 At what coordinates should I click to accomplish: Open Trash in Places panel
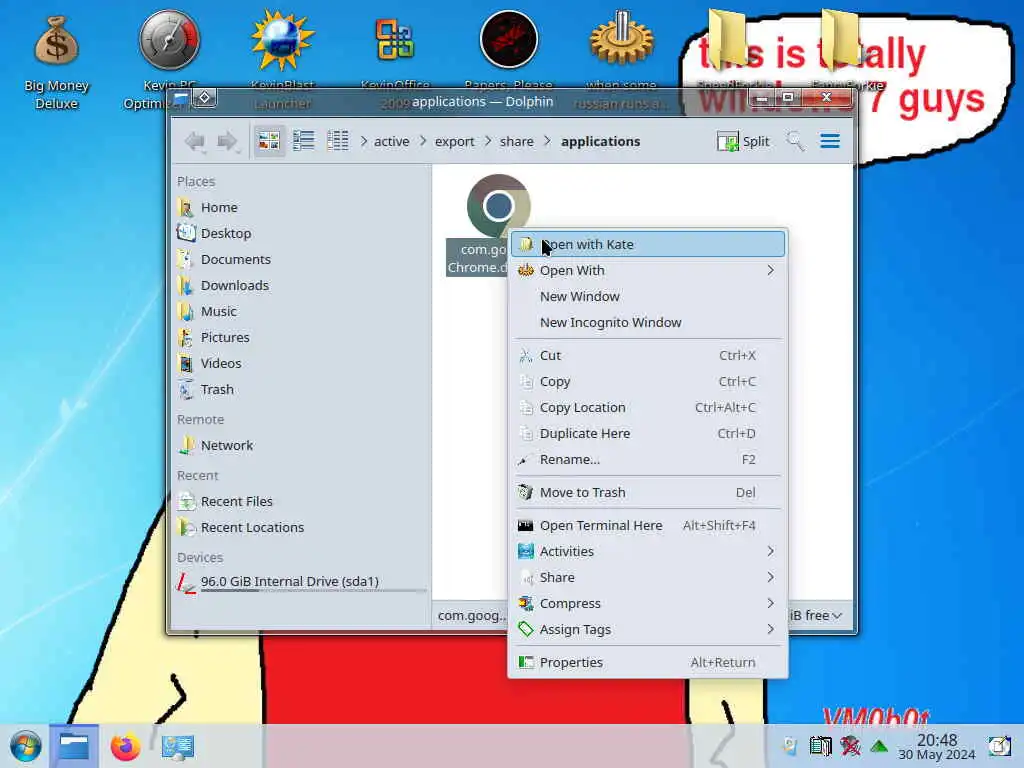point(300,390)
